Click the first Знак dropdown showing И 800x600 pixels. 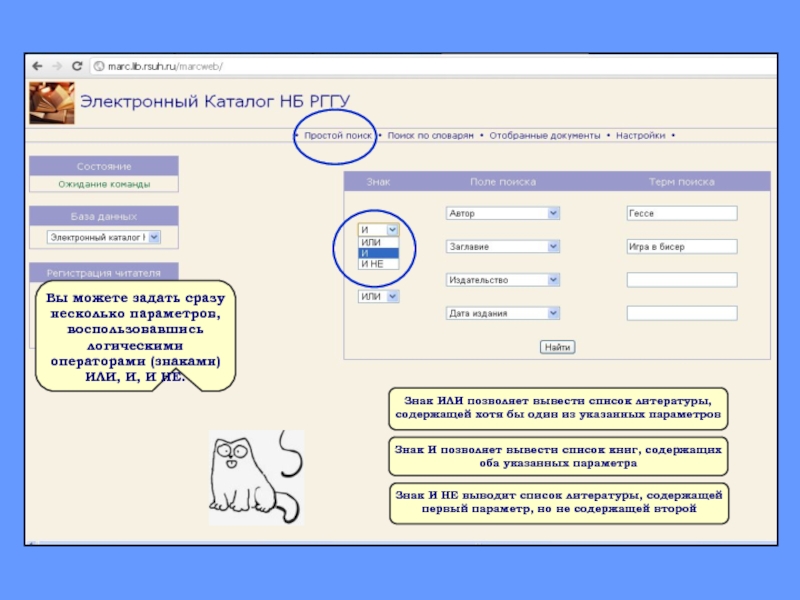click(x=378, y=230)
